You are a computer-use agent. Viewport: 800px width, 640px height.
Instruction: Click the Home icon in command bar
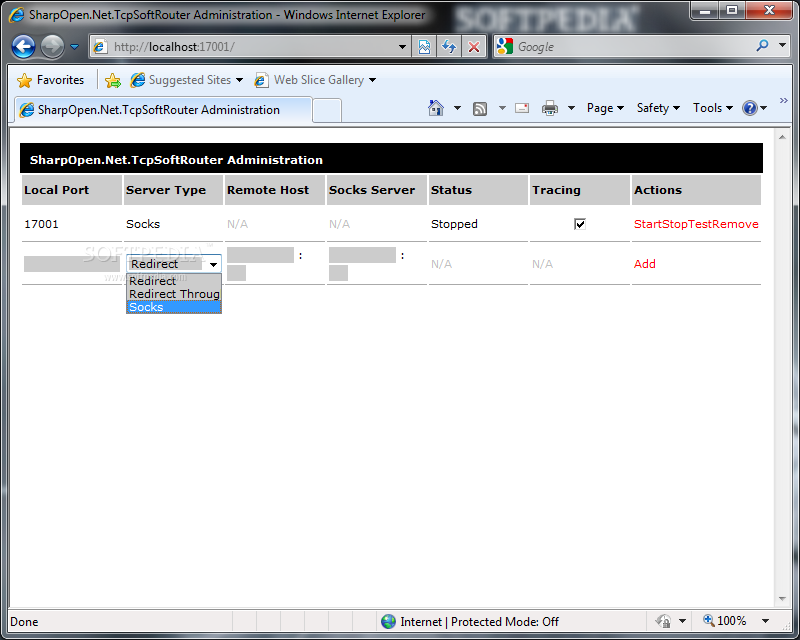[436, 108]
